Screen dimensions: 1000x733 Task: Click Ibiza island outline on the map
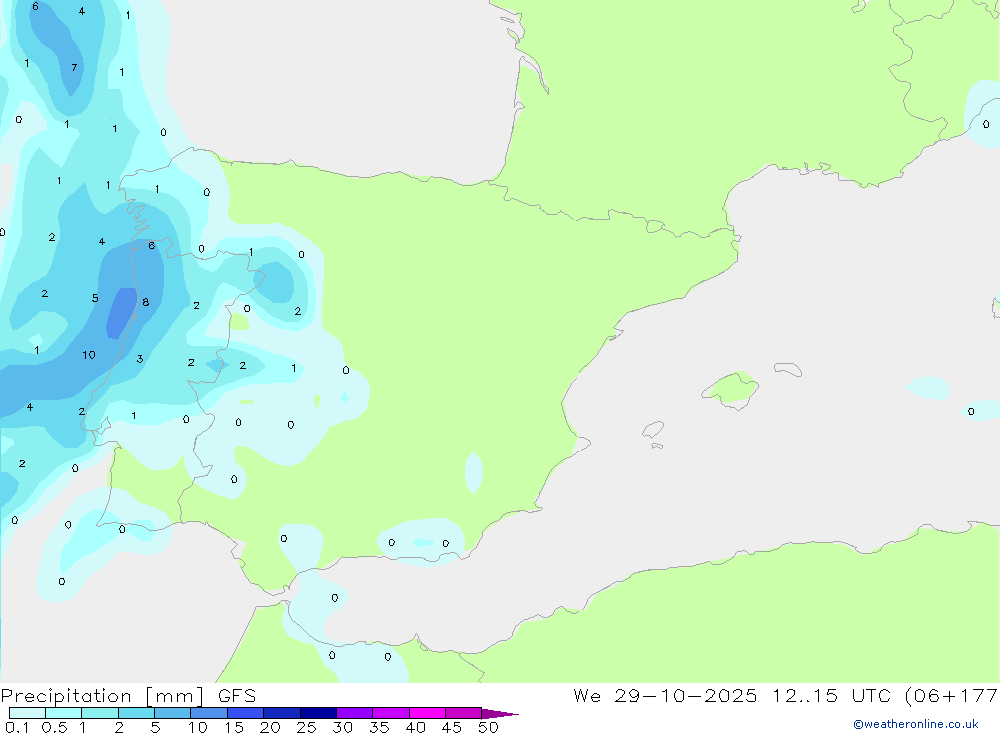[653, 429]
